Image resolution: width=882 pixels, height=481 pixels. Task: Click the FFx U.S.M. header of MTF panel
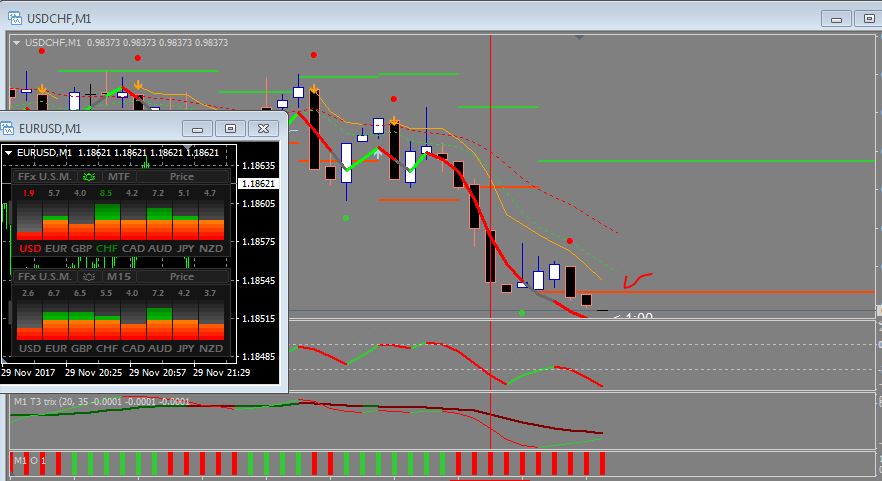[x=44, y=177]
